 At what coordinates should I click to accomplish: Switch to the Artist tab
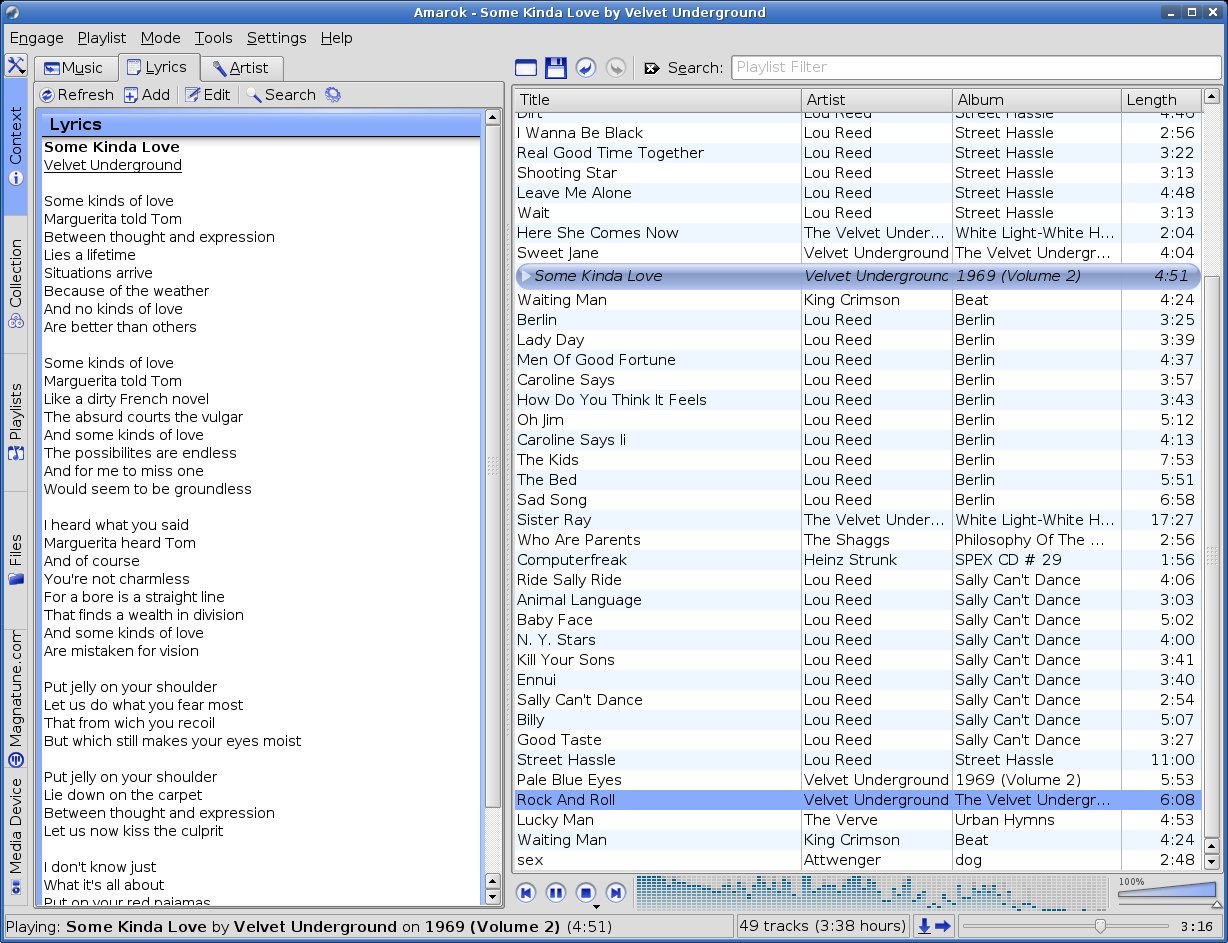[x=241, y=68]
